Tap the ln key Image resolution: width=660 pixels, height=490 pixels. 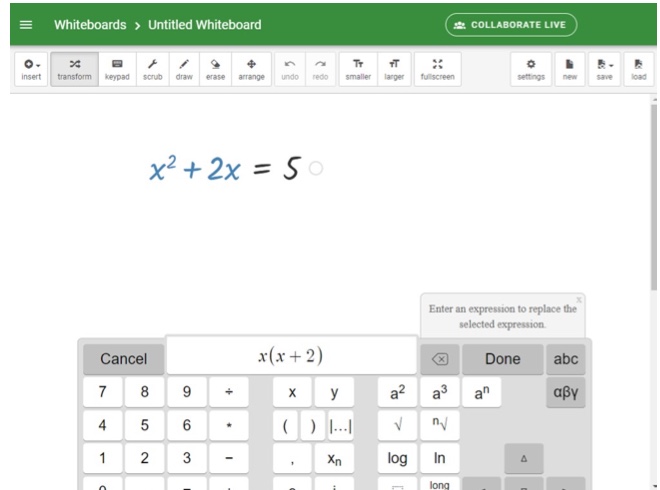tap(439, 458)
